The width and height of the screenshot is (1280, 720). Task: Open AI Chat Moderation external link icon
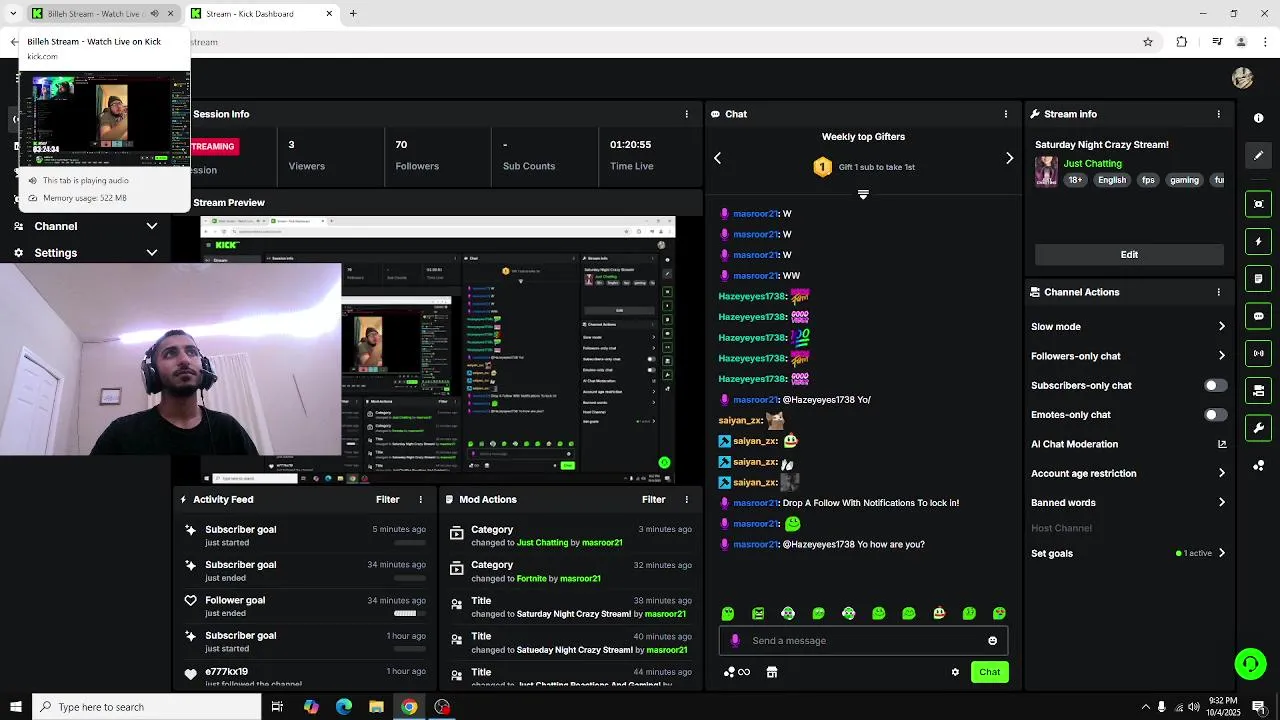click(x=1222, y=444)
